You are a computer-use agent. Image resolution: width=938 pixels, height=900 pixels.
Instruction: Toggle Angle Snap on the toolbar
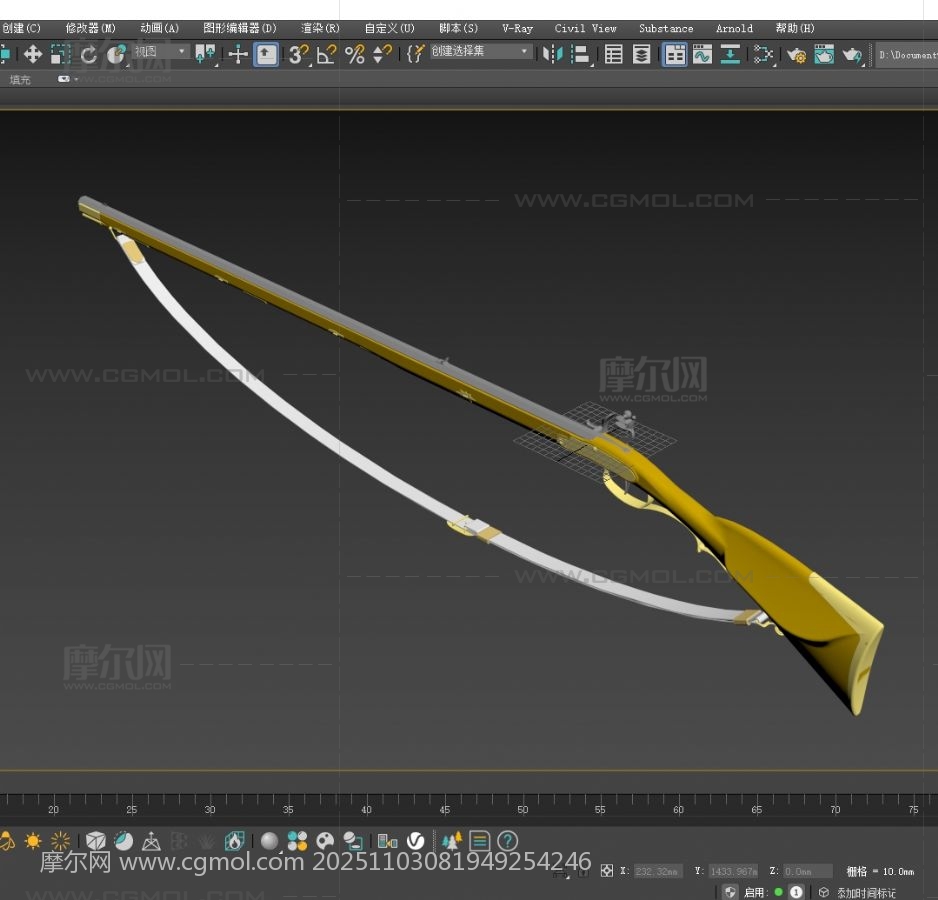326,55
